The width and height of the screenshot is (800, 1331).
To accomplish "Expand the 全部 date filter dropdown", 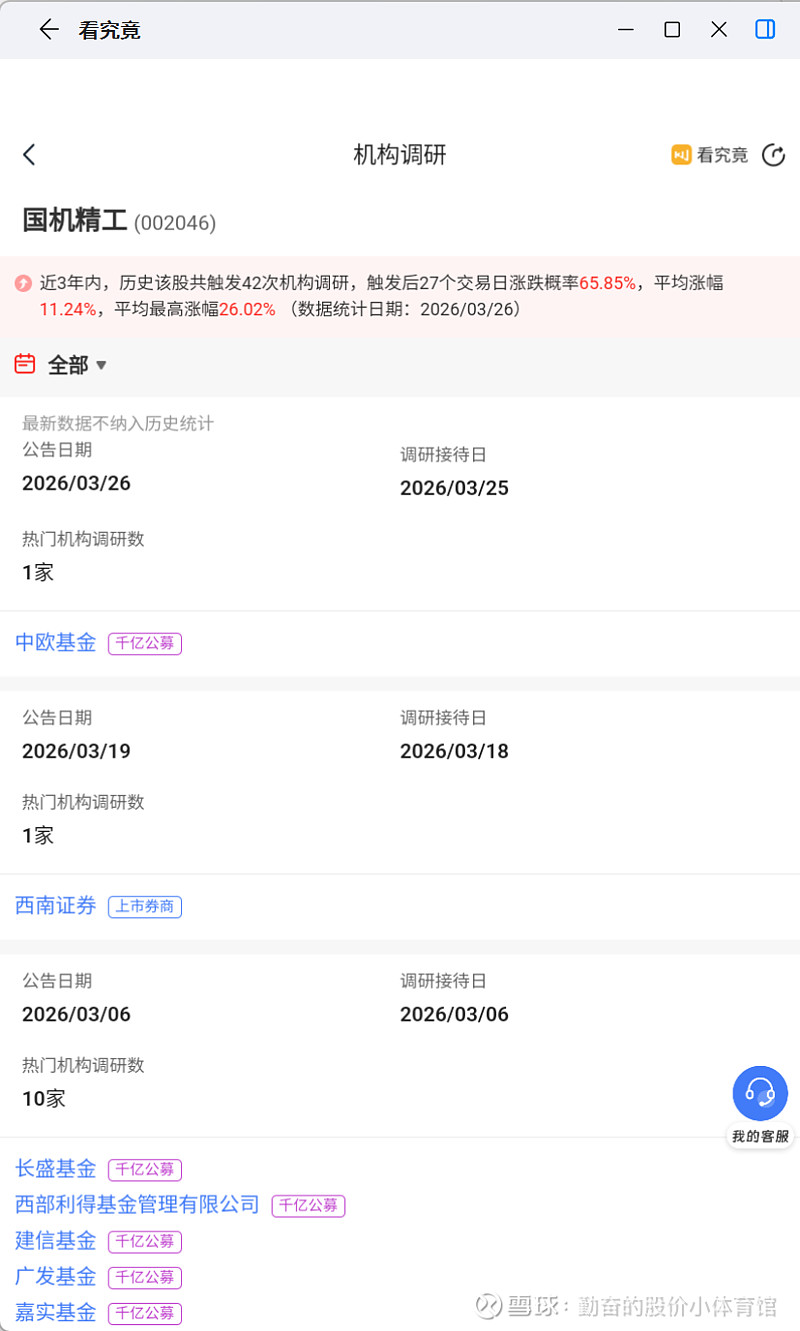I will tap(77, 366).
